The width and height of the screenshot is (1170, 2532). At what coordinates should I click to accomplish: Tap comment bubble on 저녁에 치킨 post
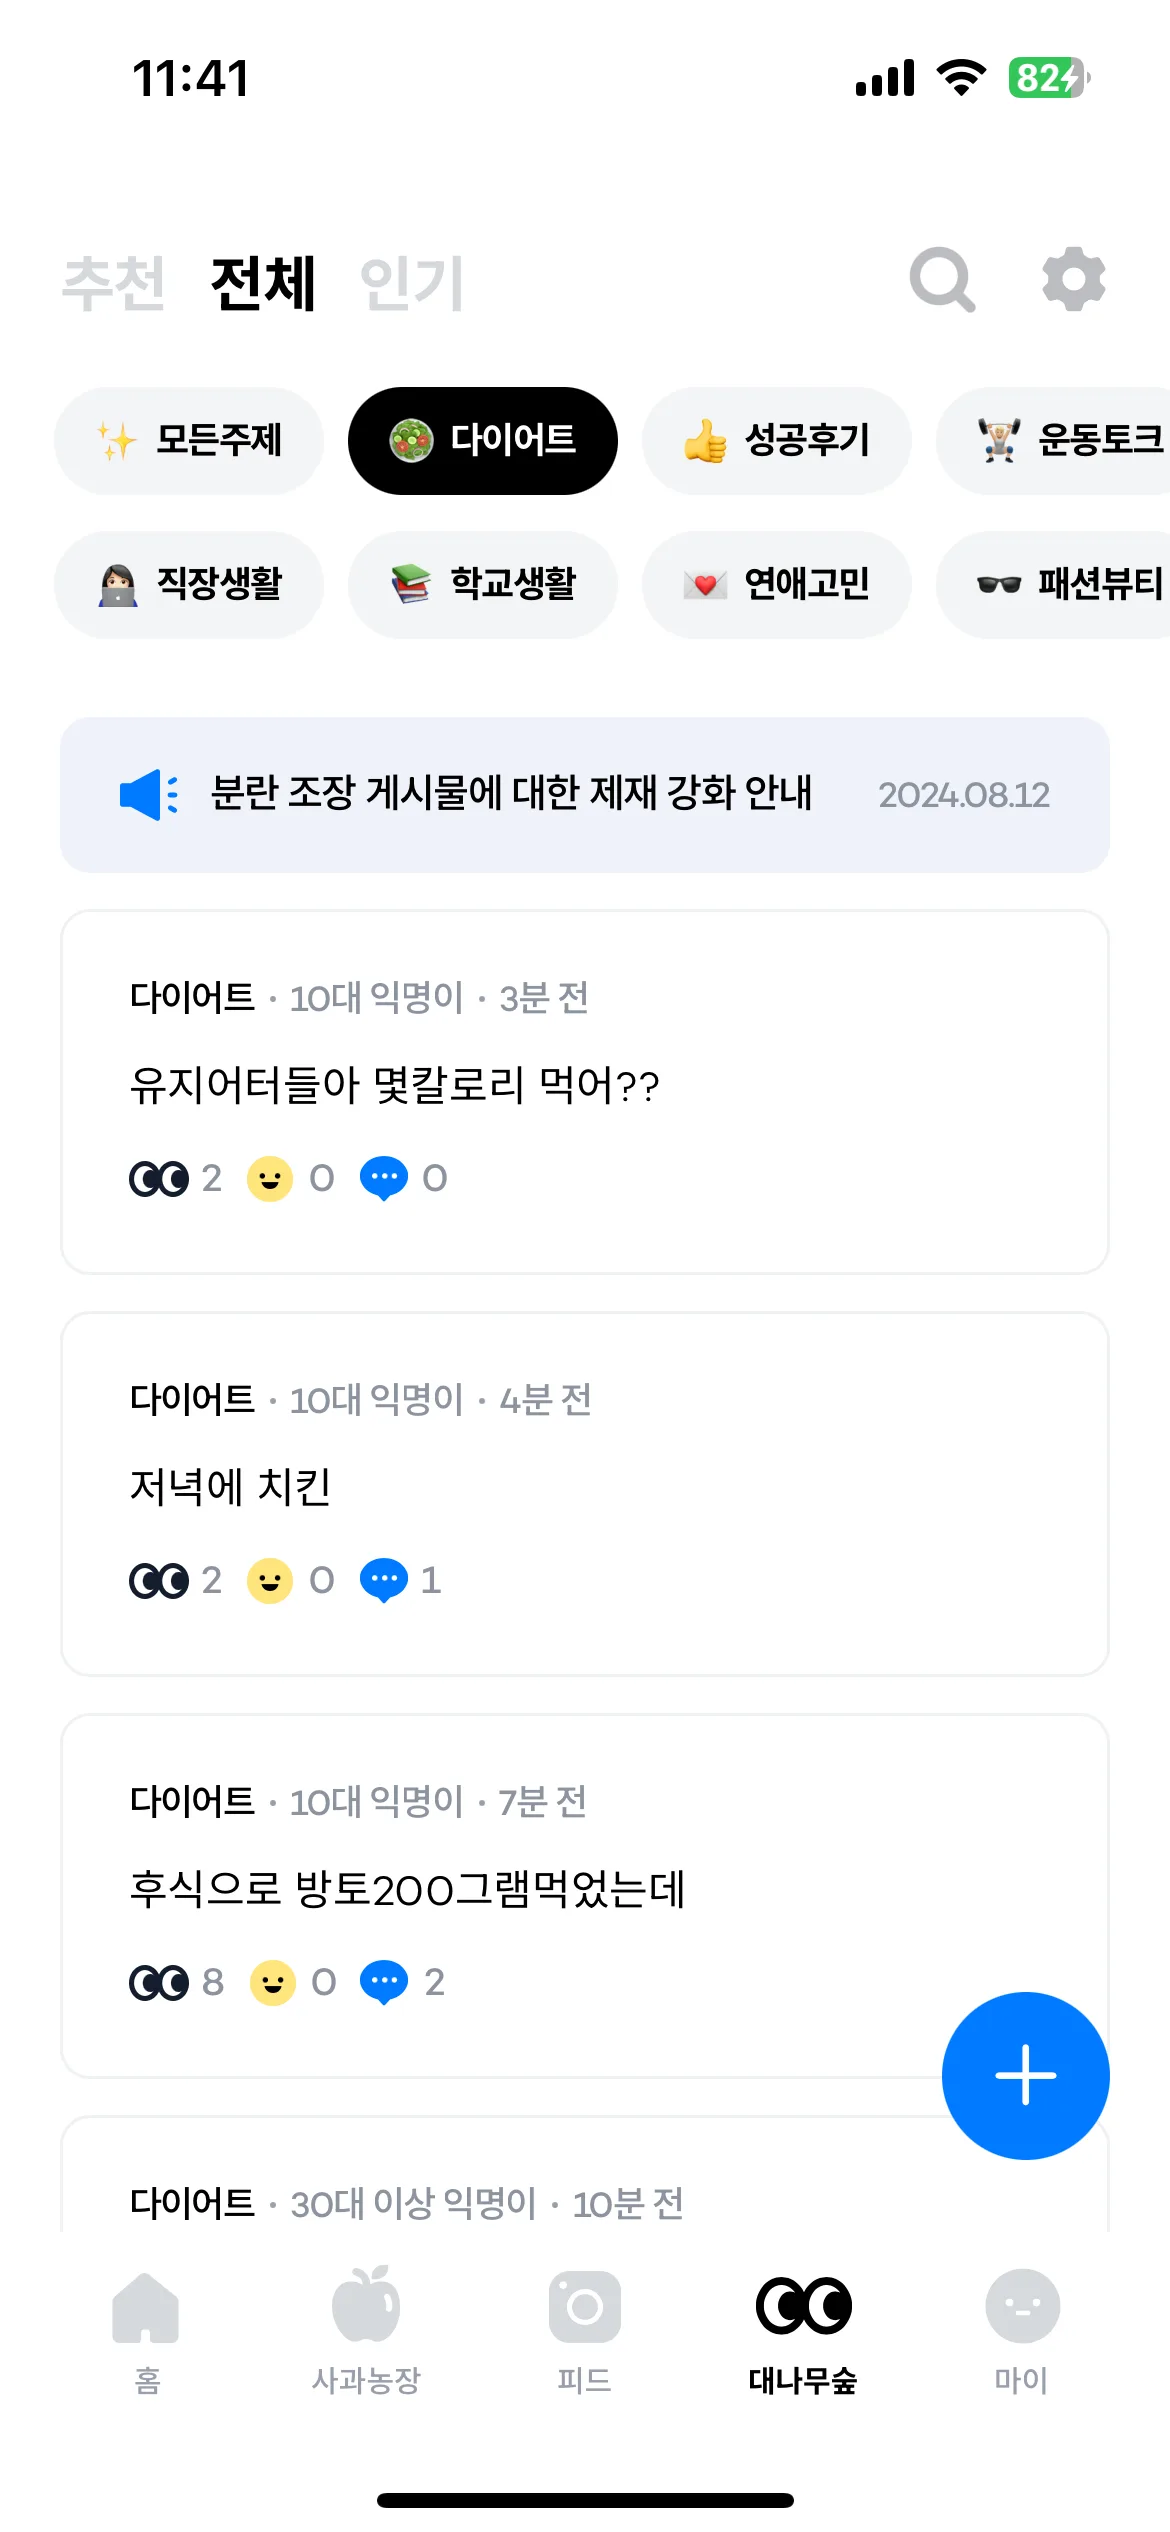(x=384, y=1581)
